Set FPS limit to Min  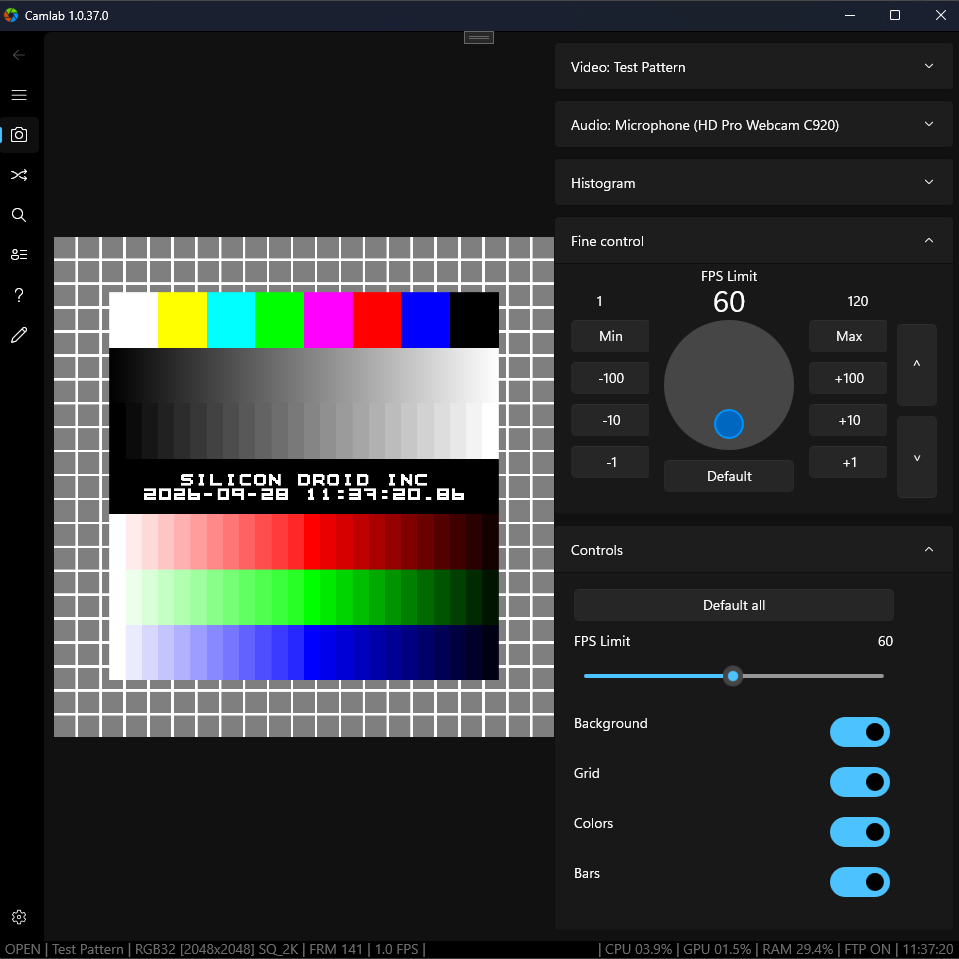(x=610, y=336)
